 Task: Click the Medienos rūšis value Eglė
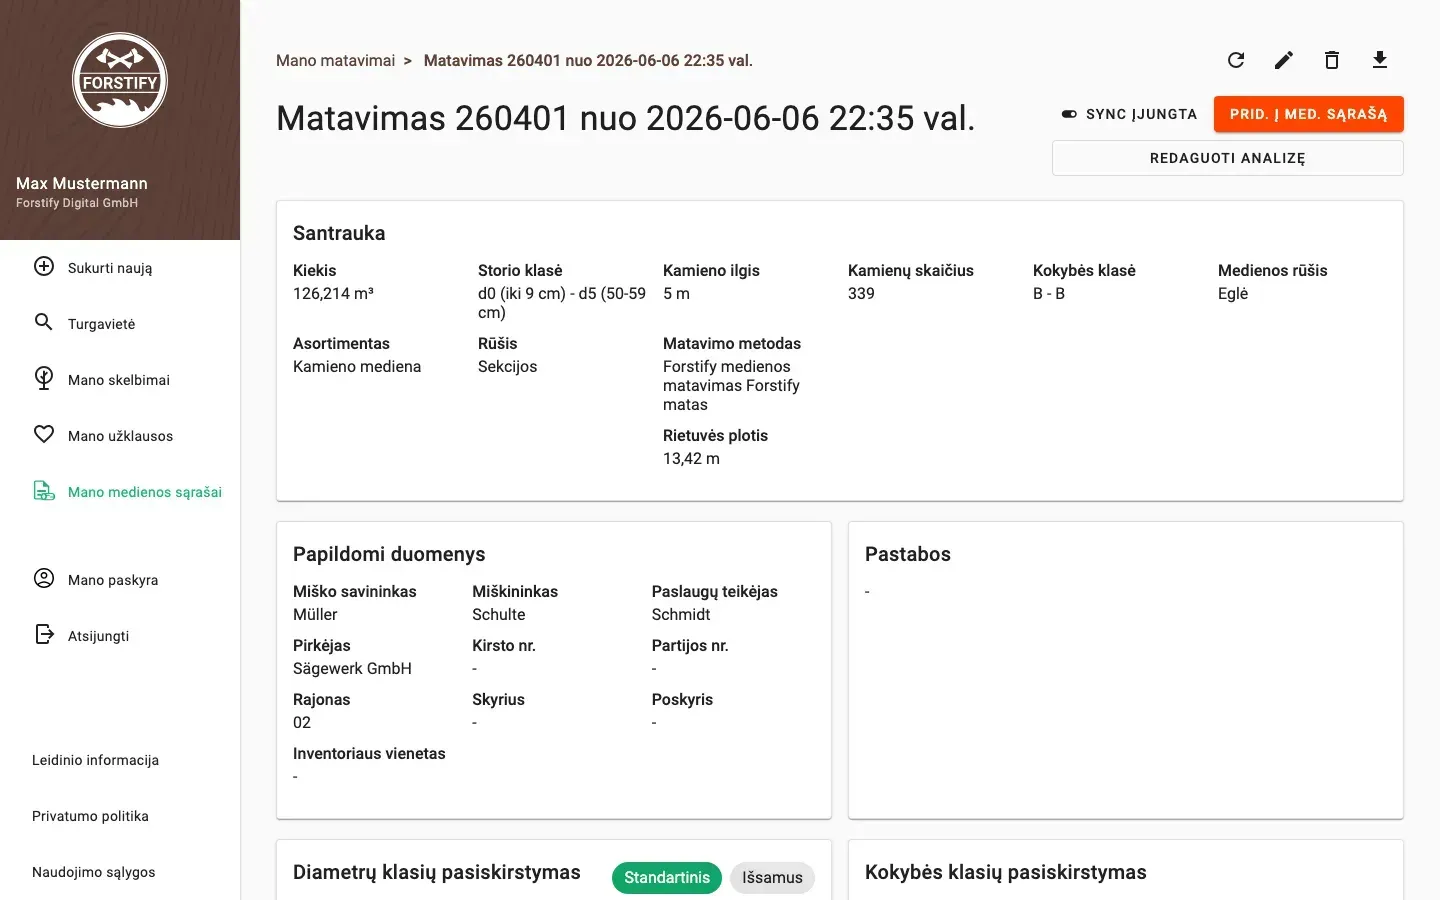1233,294
